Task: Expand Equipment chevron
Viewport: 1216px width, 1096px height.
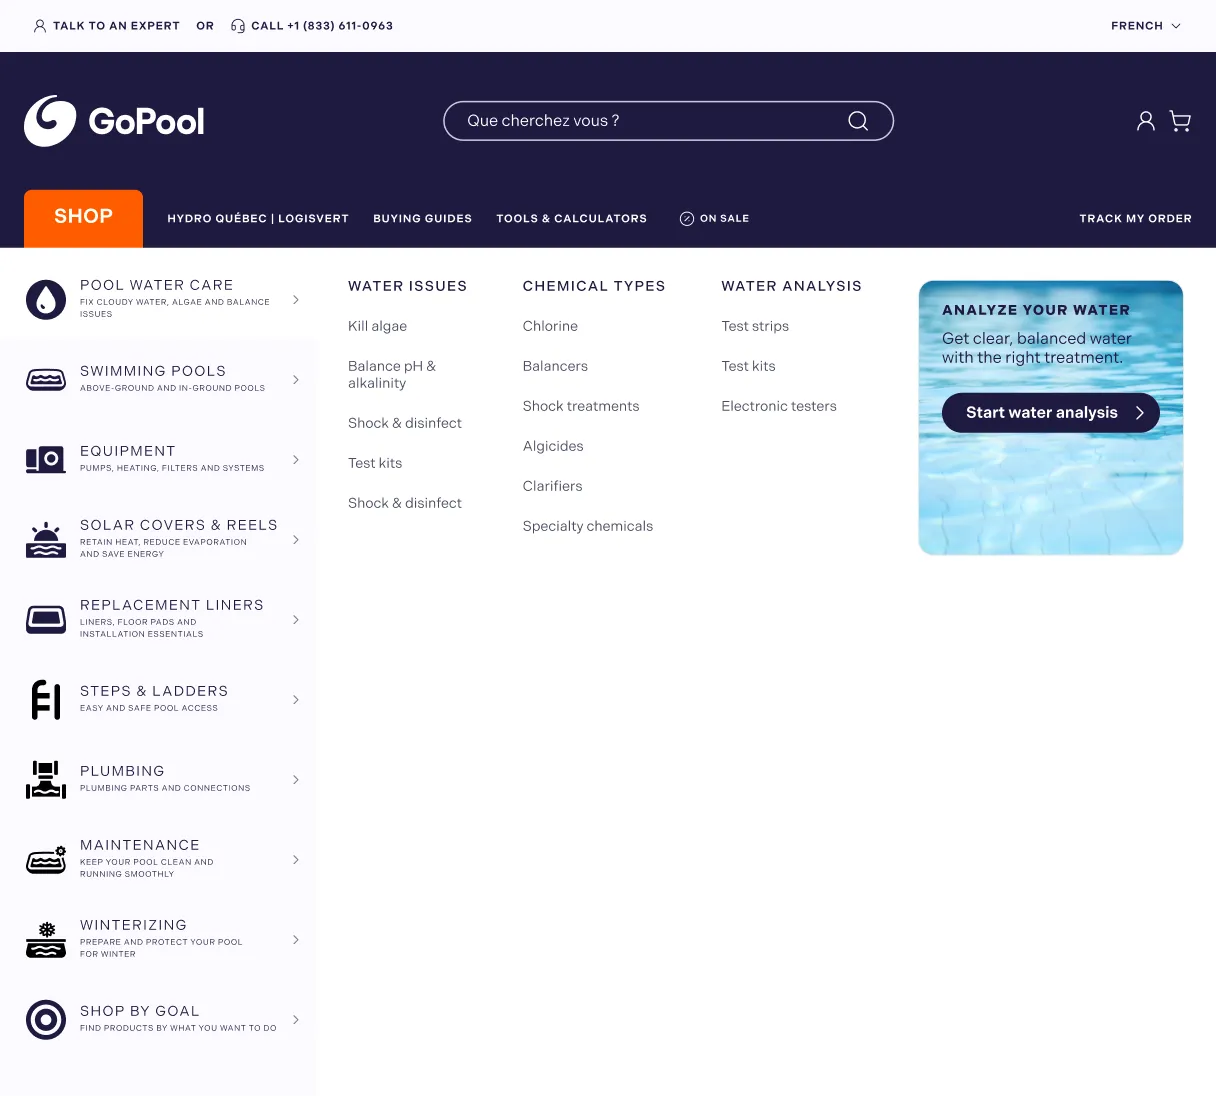Action: 296,460
